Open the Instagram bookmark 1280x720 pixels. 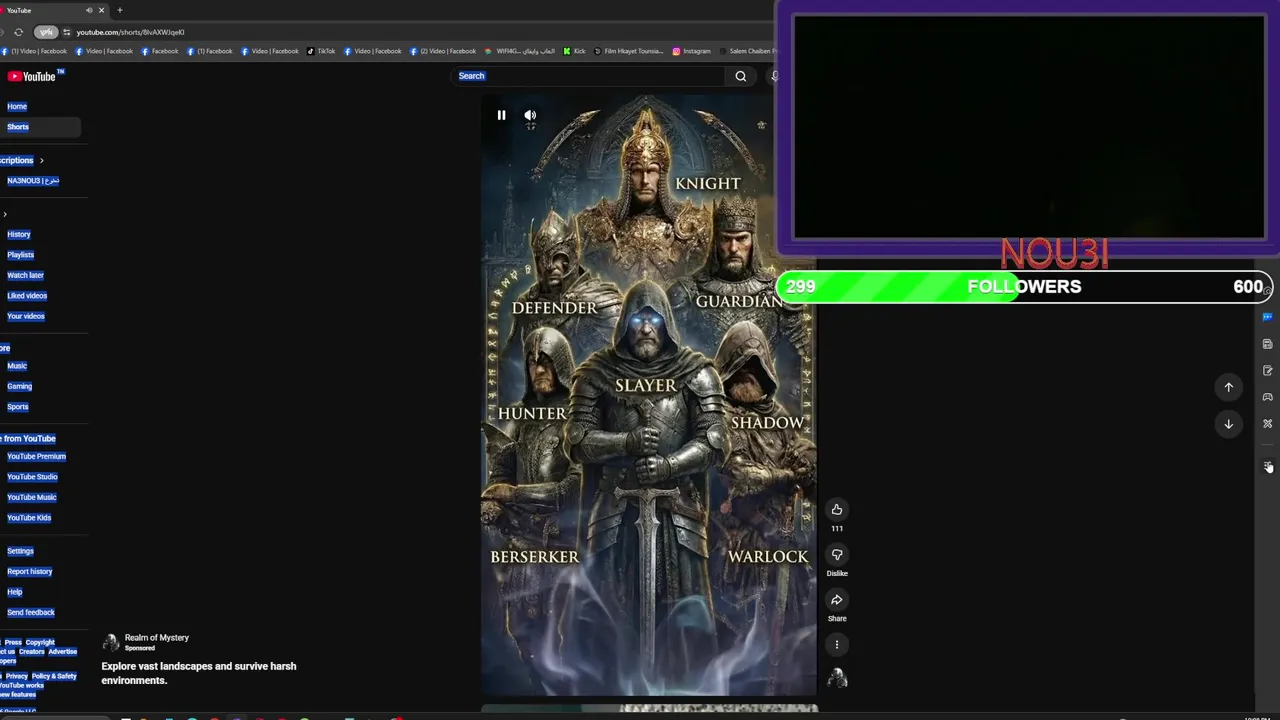pos(691,51)
